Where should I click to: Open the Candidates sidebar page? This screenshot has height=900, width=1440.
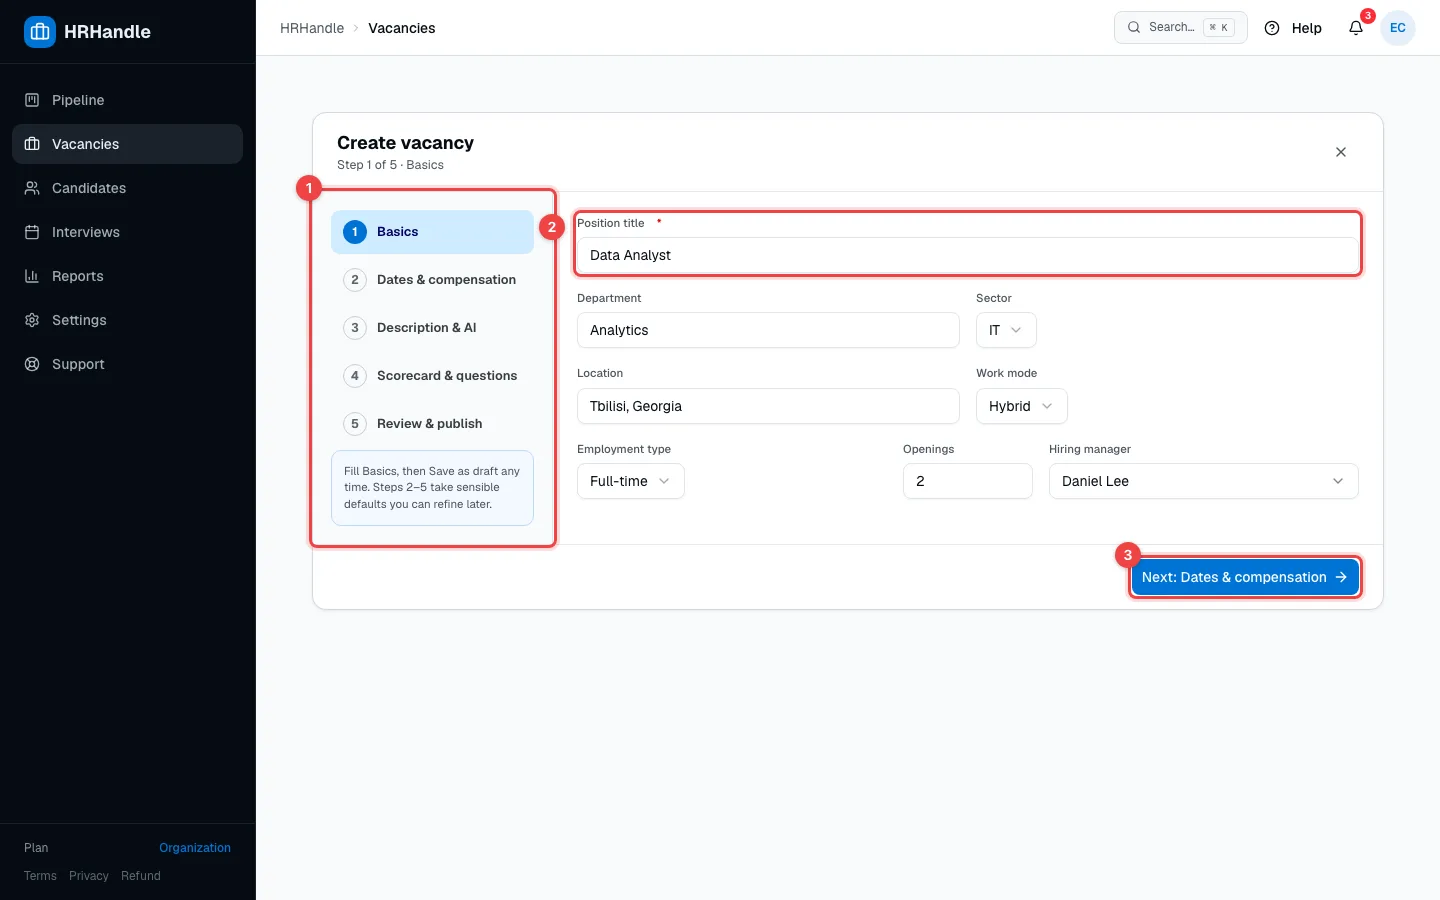coord(127,188)
